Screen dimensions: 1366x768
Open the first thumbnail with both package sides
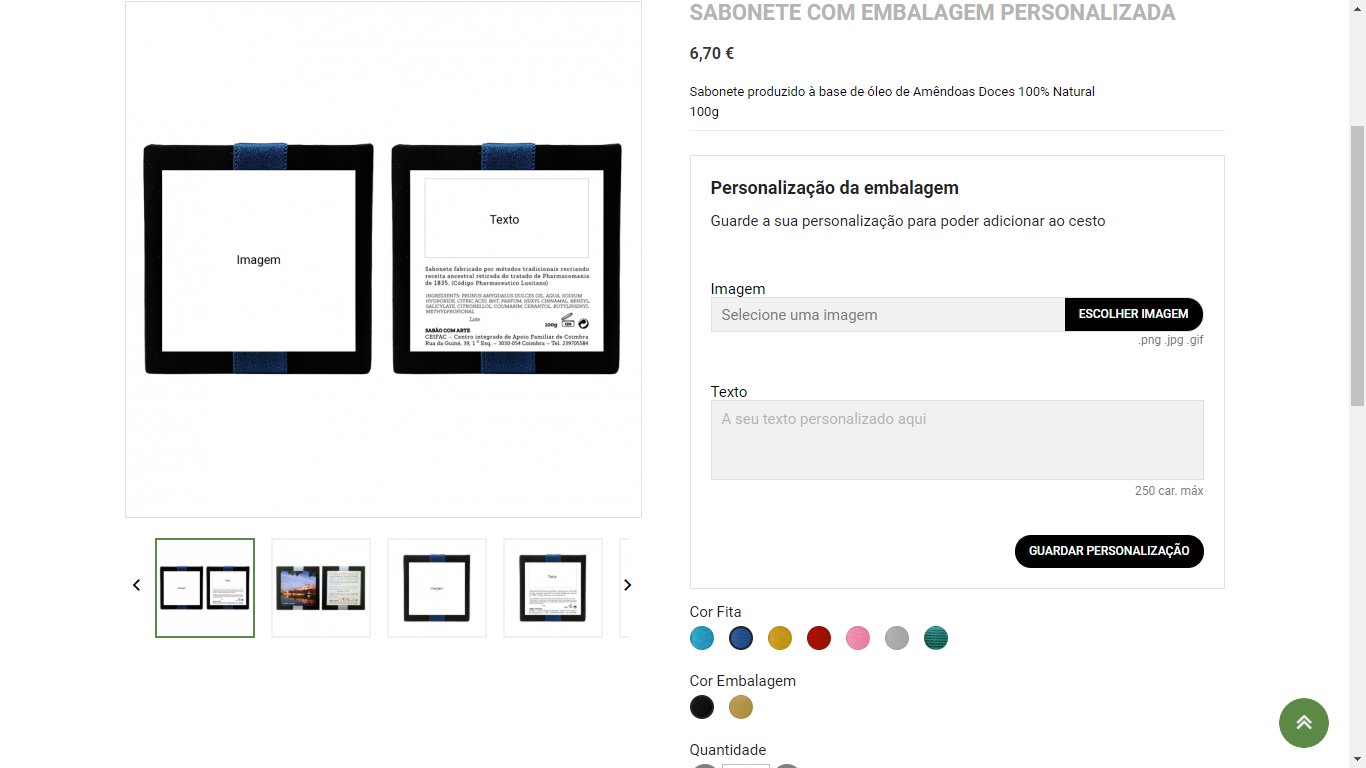(205, 588)
